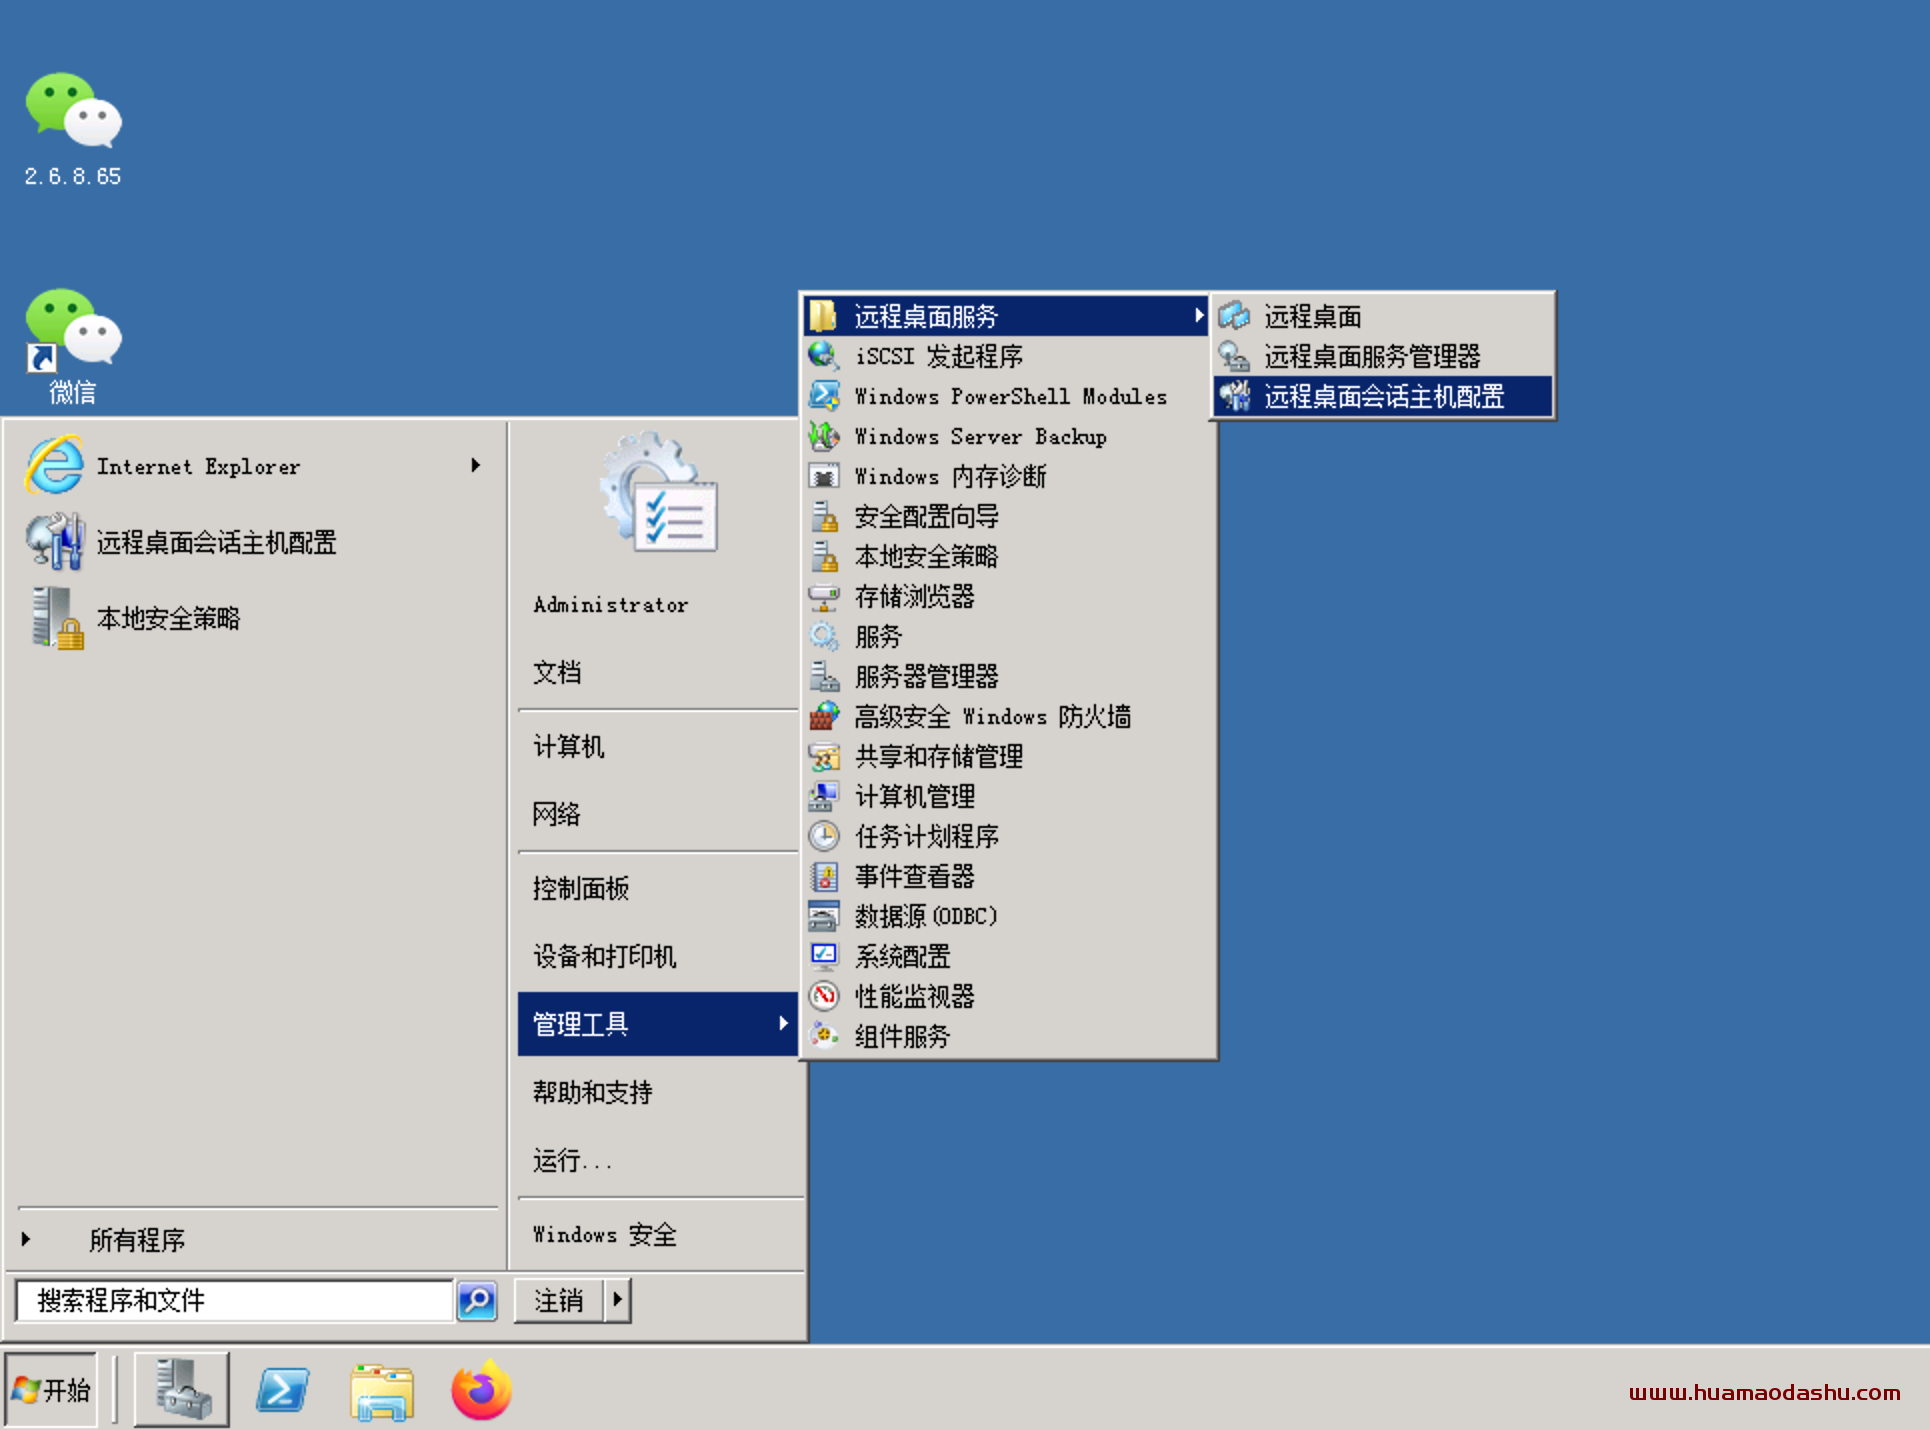Click the 服务 gear icon
Image resolution: width=1930 pixels, height=1430 pixels.
tap(823, 636)
